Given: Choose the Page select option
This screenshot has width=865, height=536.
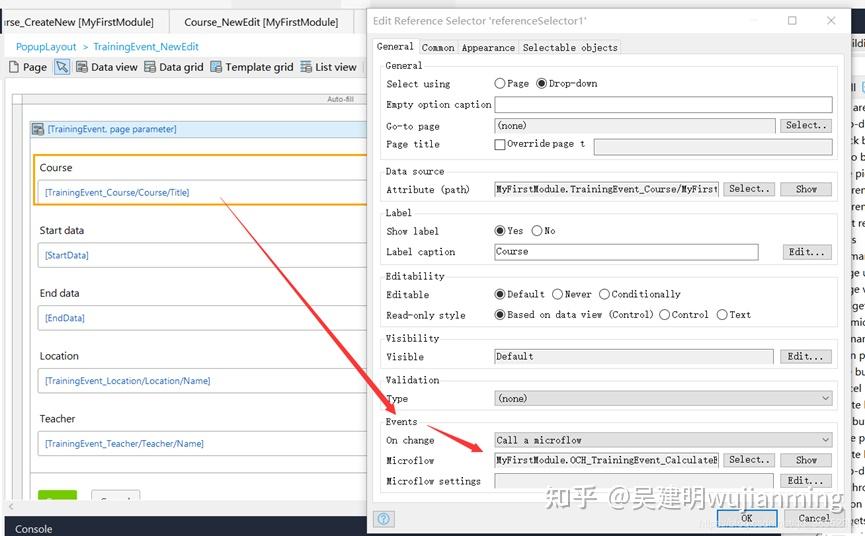Looking at the screenshot, I should point(499,83).
